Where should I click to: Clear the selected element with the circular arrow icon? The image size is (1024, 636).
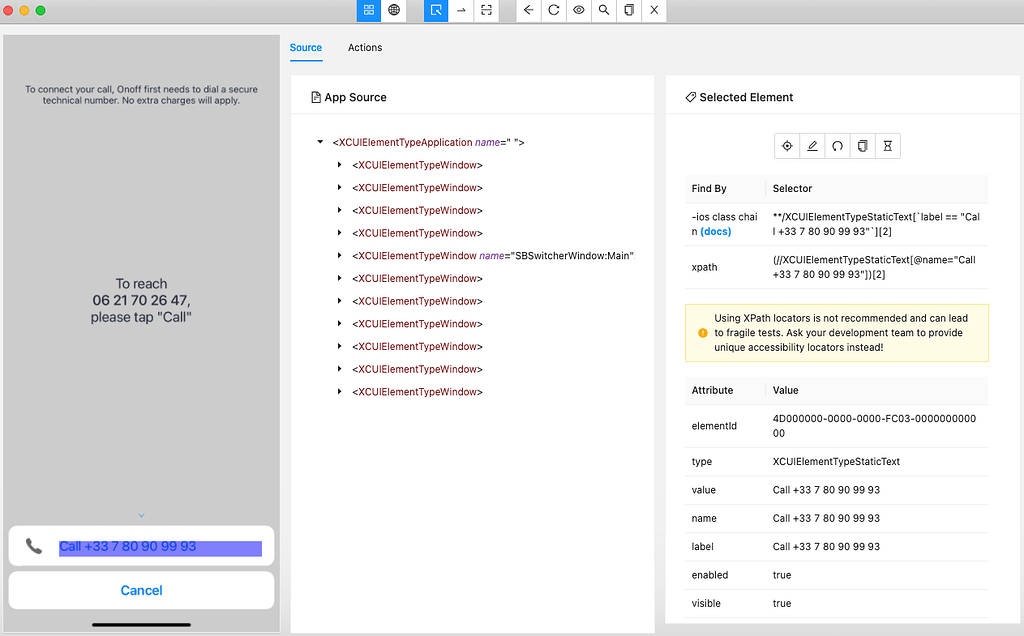click(x=837, y=146)
